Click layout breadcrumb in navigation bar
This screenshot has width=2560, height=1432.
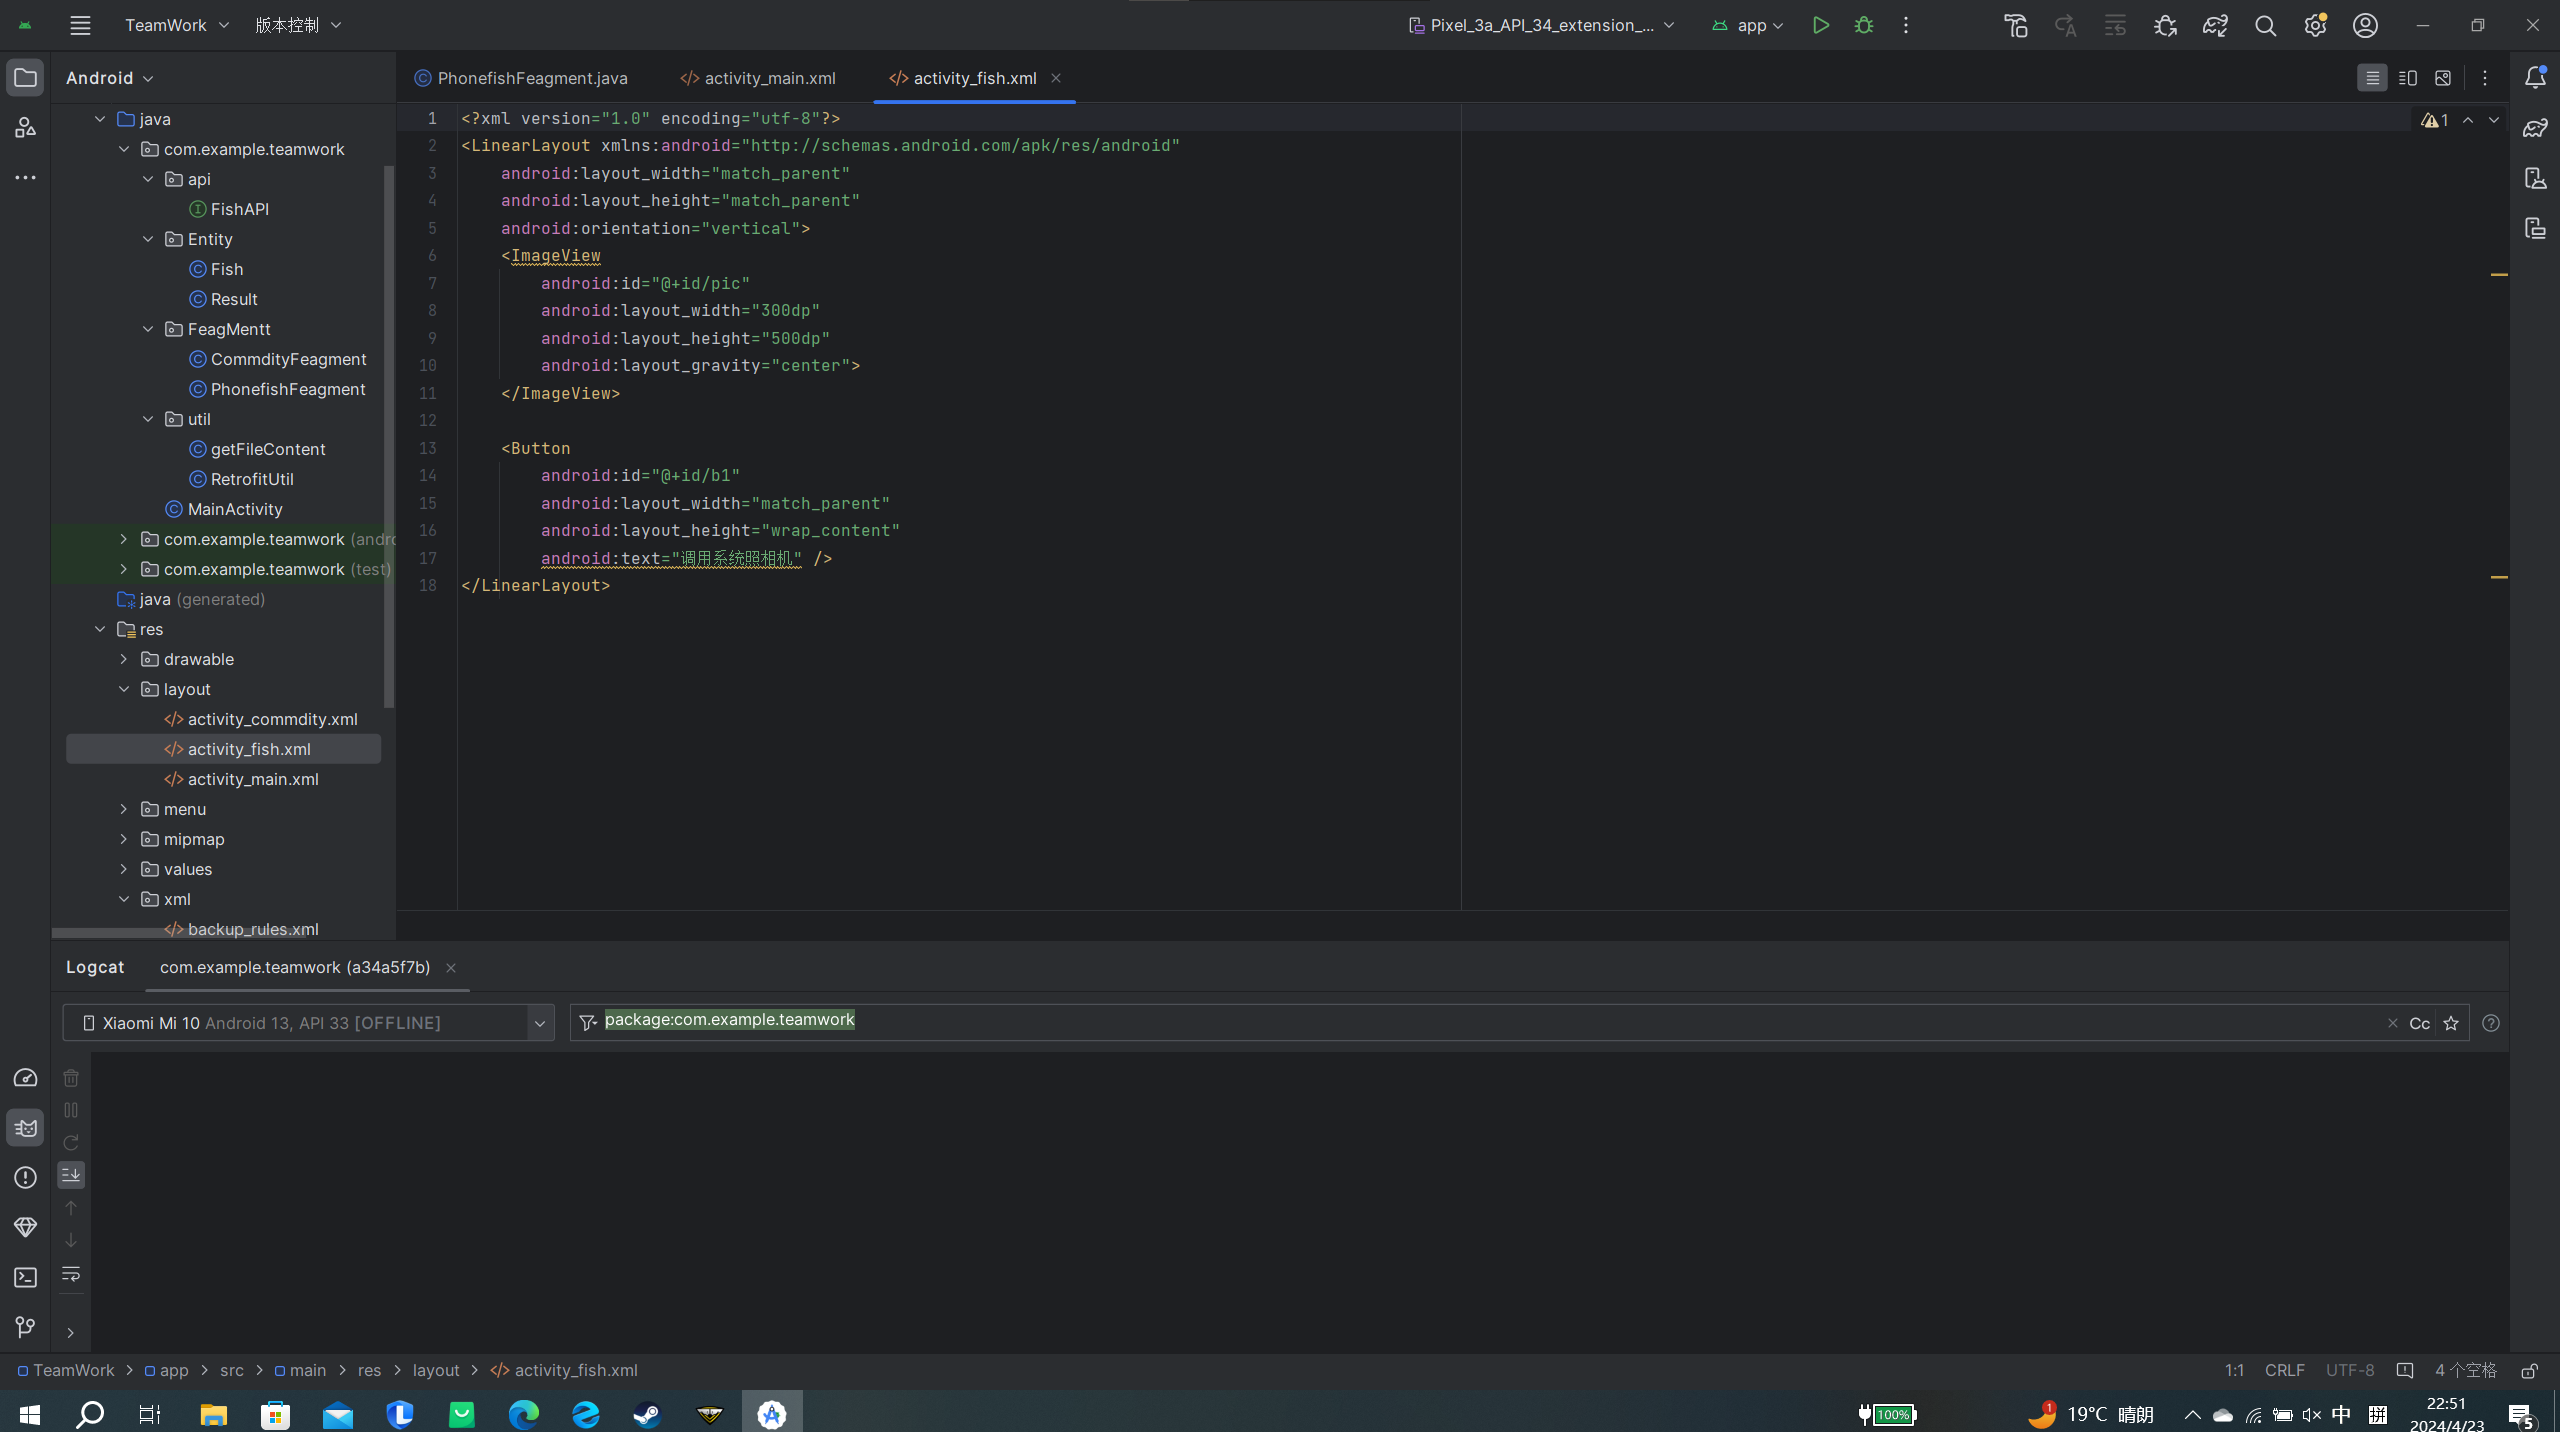pyautogui.click(x=436, y=1370)
